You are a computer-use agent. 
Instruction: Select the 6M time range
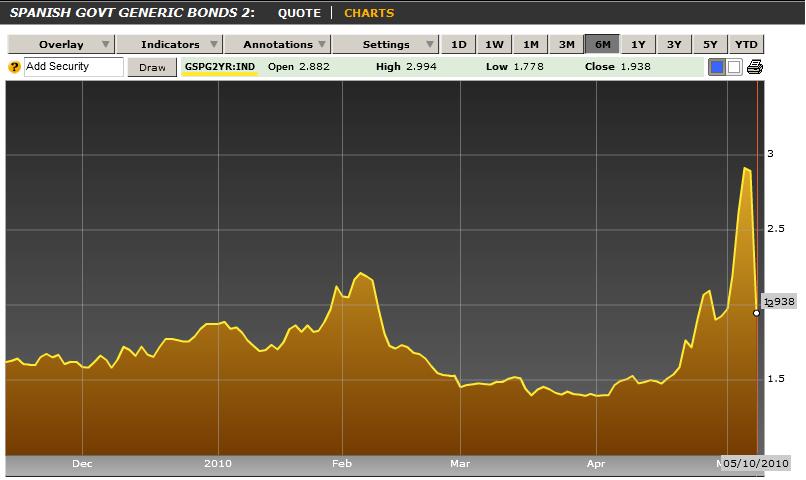tap(602, 44)
